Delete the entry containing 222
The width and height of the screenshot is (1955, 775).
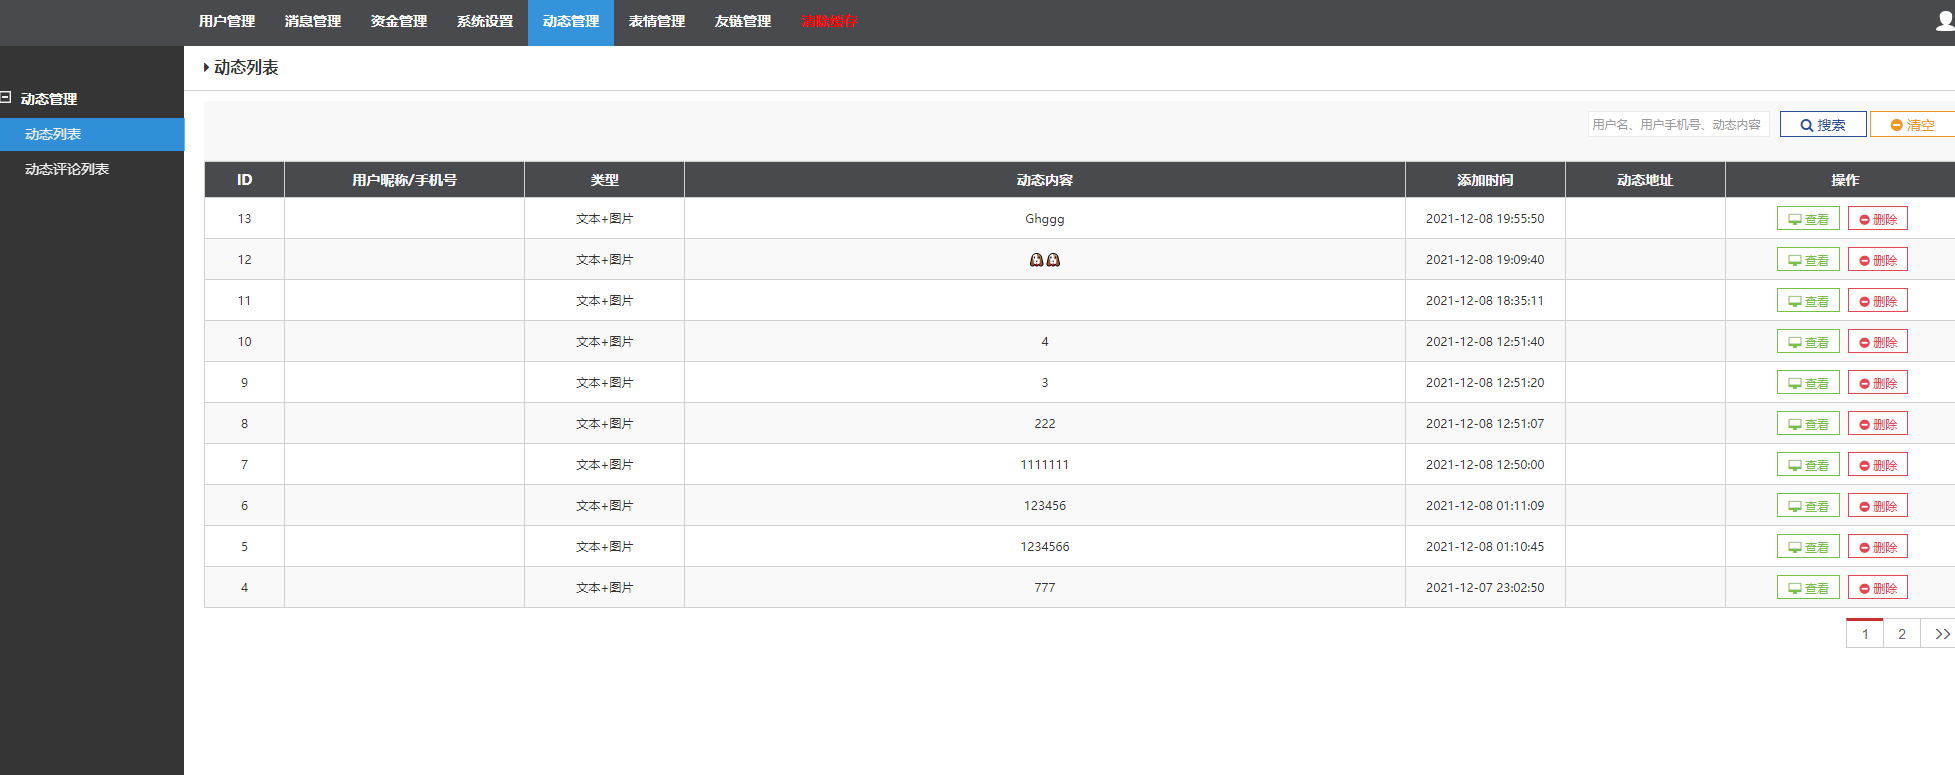coord(1877,424)
